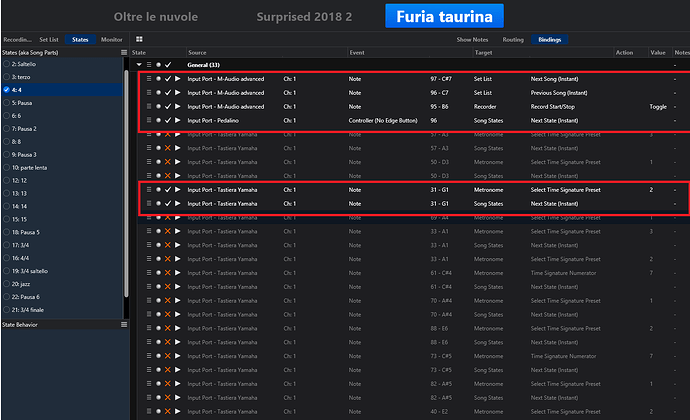The height and width of the screenshot is (420, 690).
Task: Click the grid view icon beside Monitor tab
Action: (139, 39)
